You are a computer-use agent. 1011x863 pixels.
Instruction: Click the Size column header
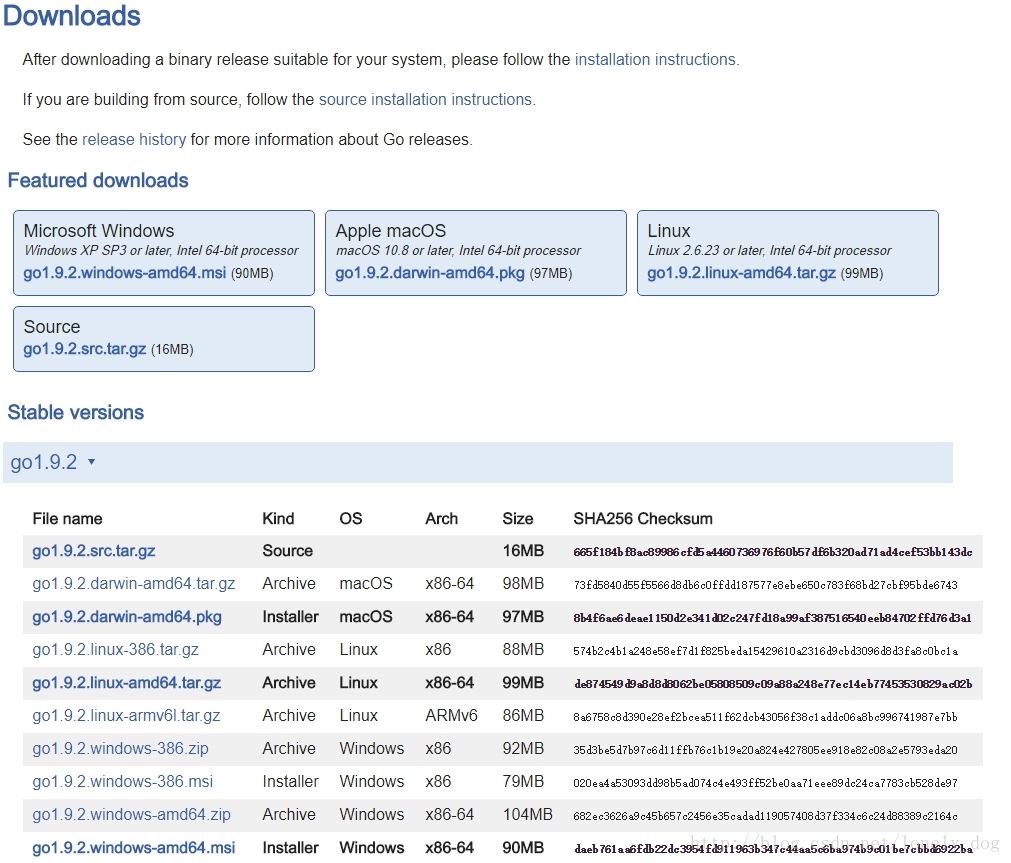(x=518, y=519)
